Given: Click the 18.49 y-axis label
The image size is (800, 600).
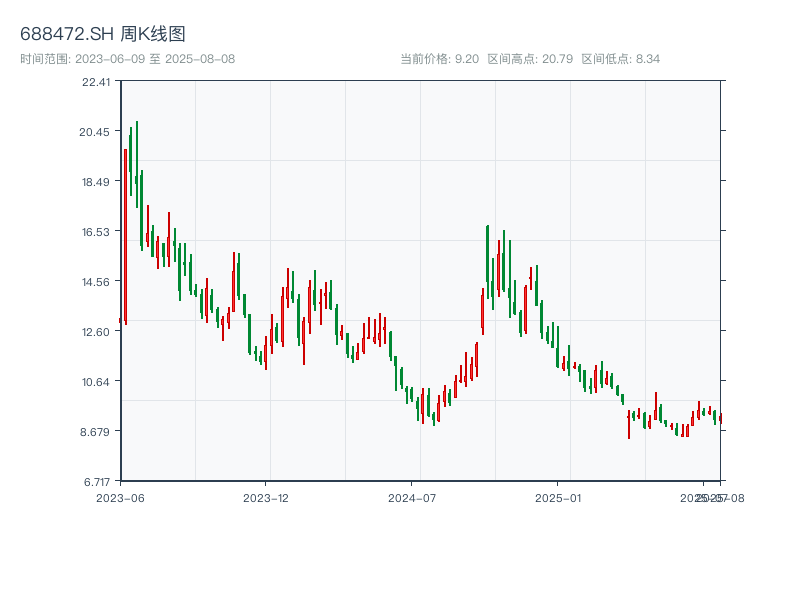Looking at the screenshot, I should (x=95, y=182).
